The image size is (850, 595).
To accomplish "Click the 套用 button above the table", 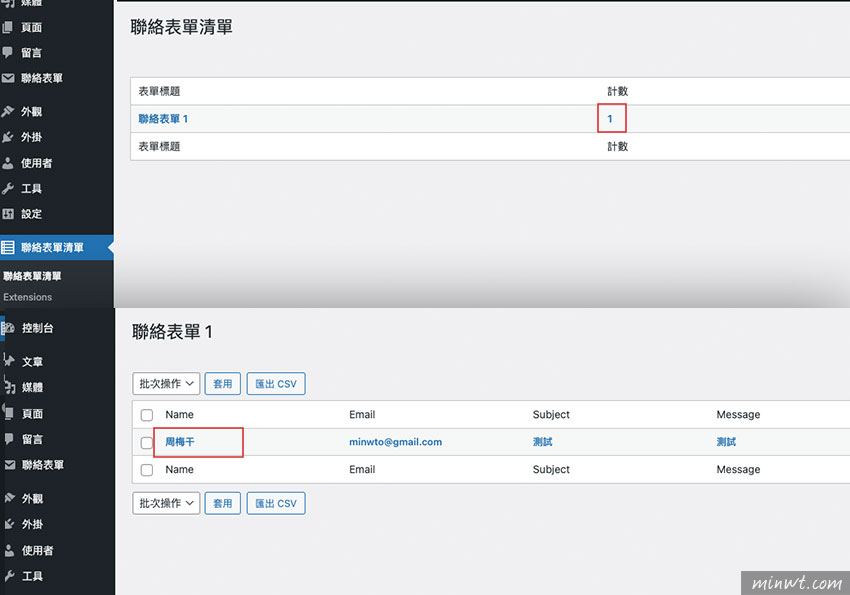I will coord(223,384).
